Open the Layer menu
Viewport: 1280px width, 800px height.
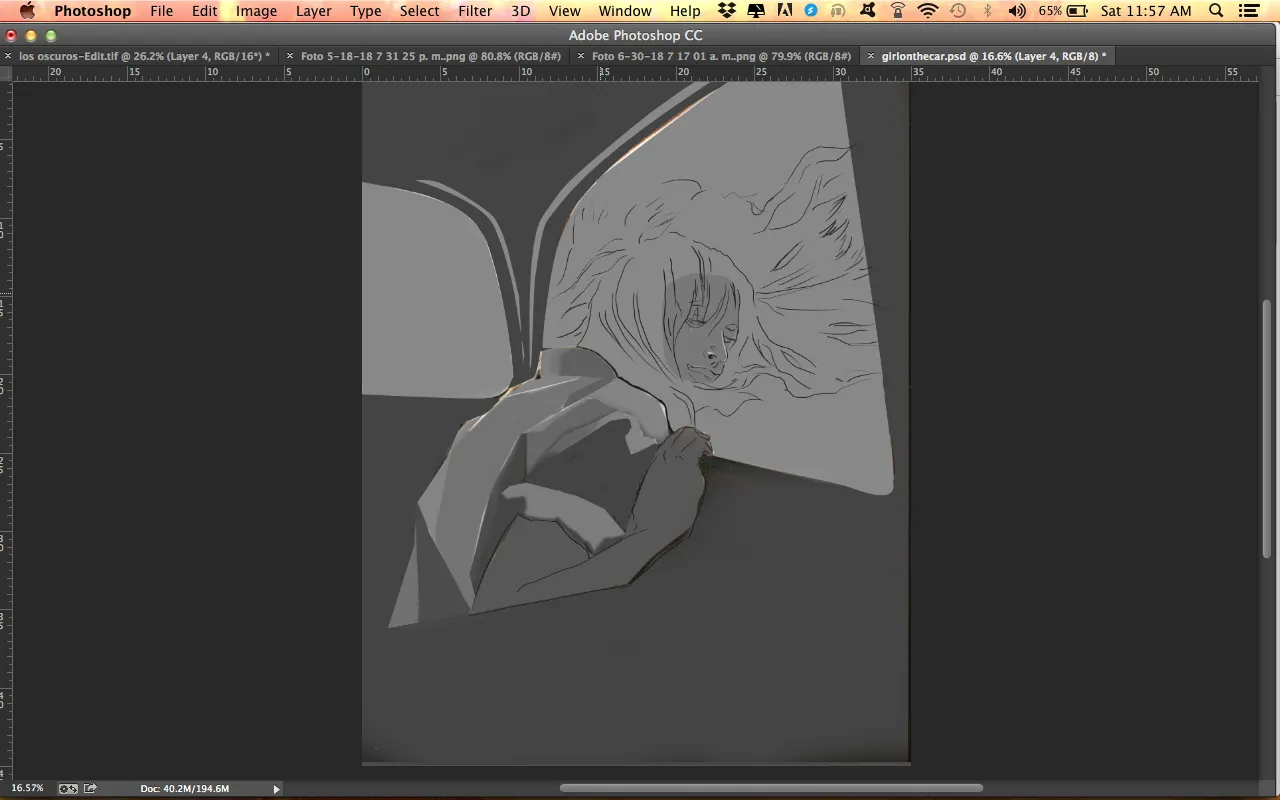pyautogui.click(x=313, y=11)
